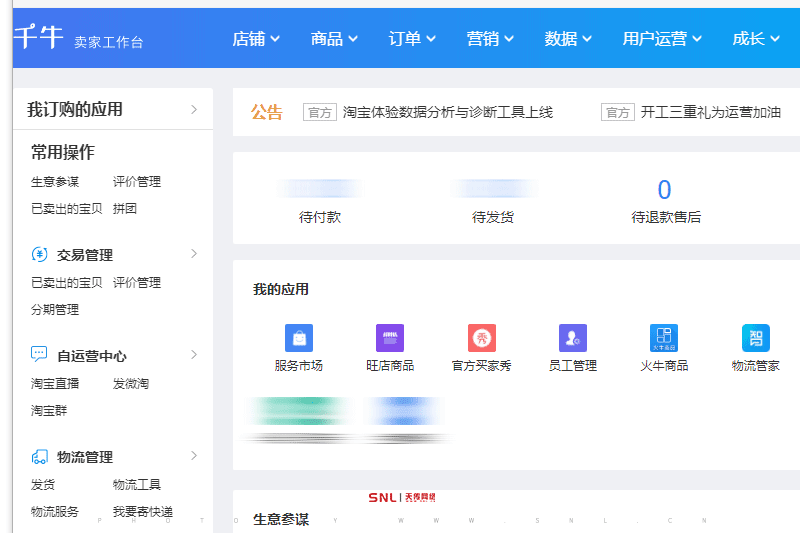The width and height of the screenshot is (800, 533).
Task: Read the 淘宝体验数据分析与诊断工具上线 announcement
Action: tap(447, 112)
